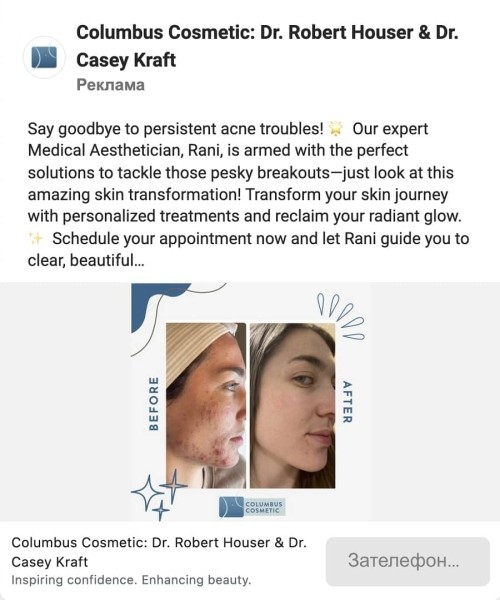Screen dimensions: 500x600
Task: Click the Зателефон… call button
Action: tap(408, 561)
